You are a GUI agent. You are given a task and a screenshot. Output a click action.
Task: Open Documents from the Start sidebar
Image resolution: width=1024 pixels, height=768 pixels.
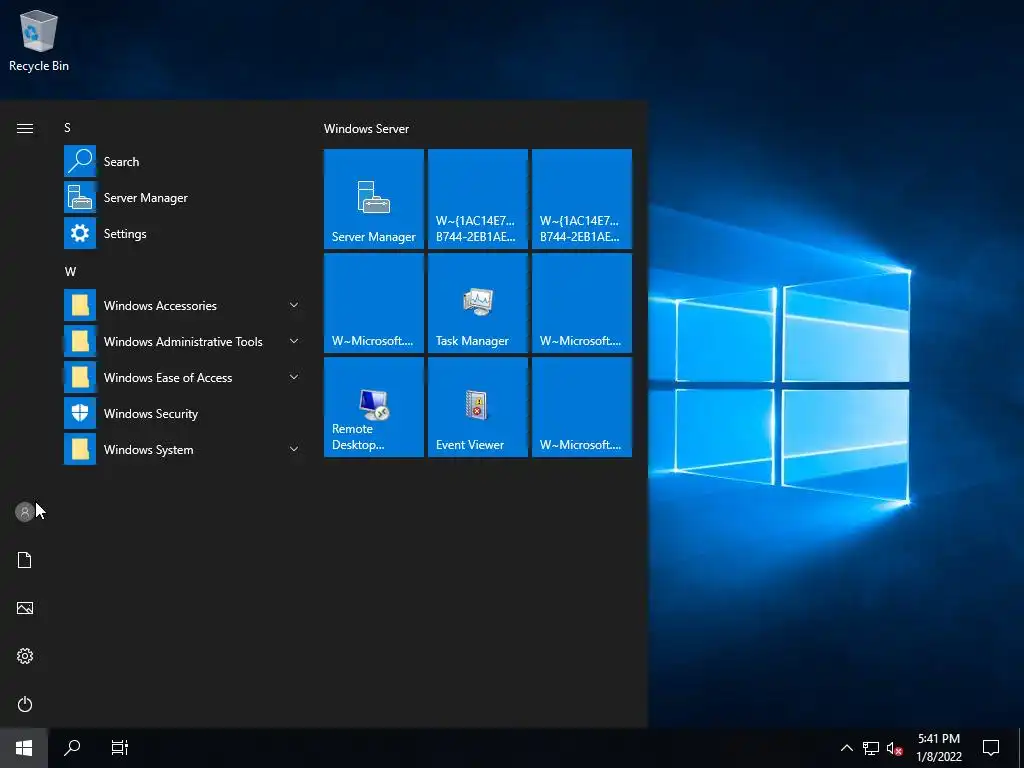click(25, 560)
